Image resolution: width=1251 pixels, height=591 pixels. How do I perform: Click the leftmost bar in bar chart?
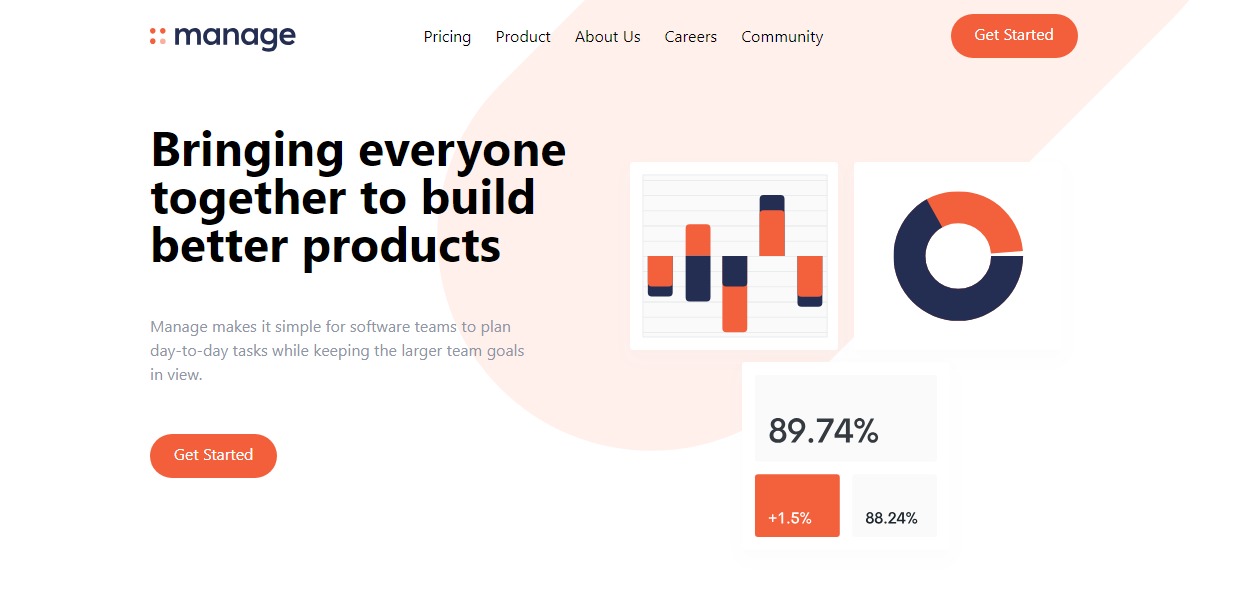tap(660, 276)
